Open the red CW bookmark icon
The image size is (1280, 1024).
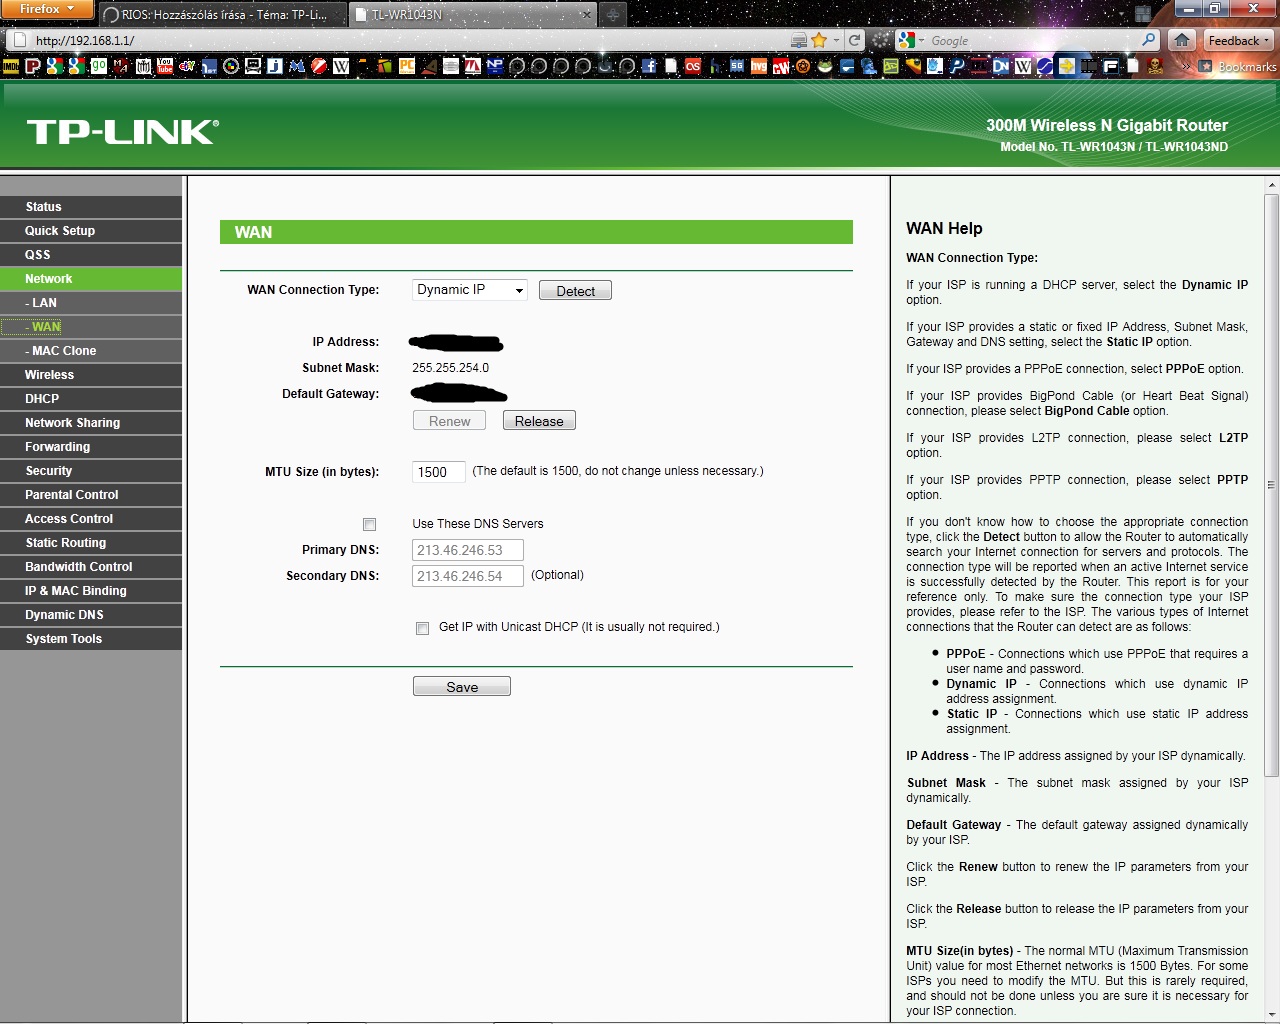(x=781, y=66)
